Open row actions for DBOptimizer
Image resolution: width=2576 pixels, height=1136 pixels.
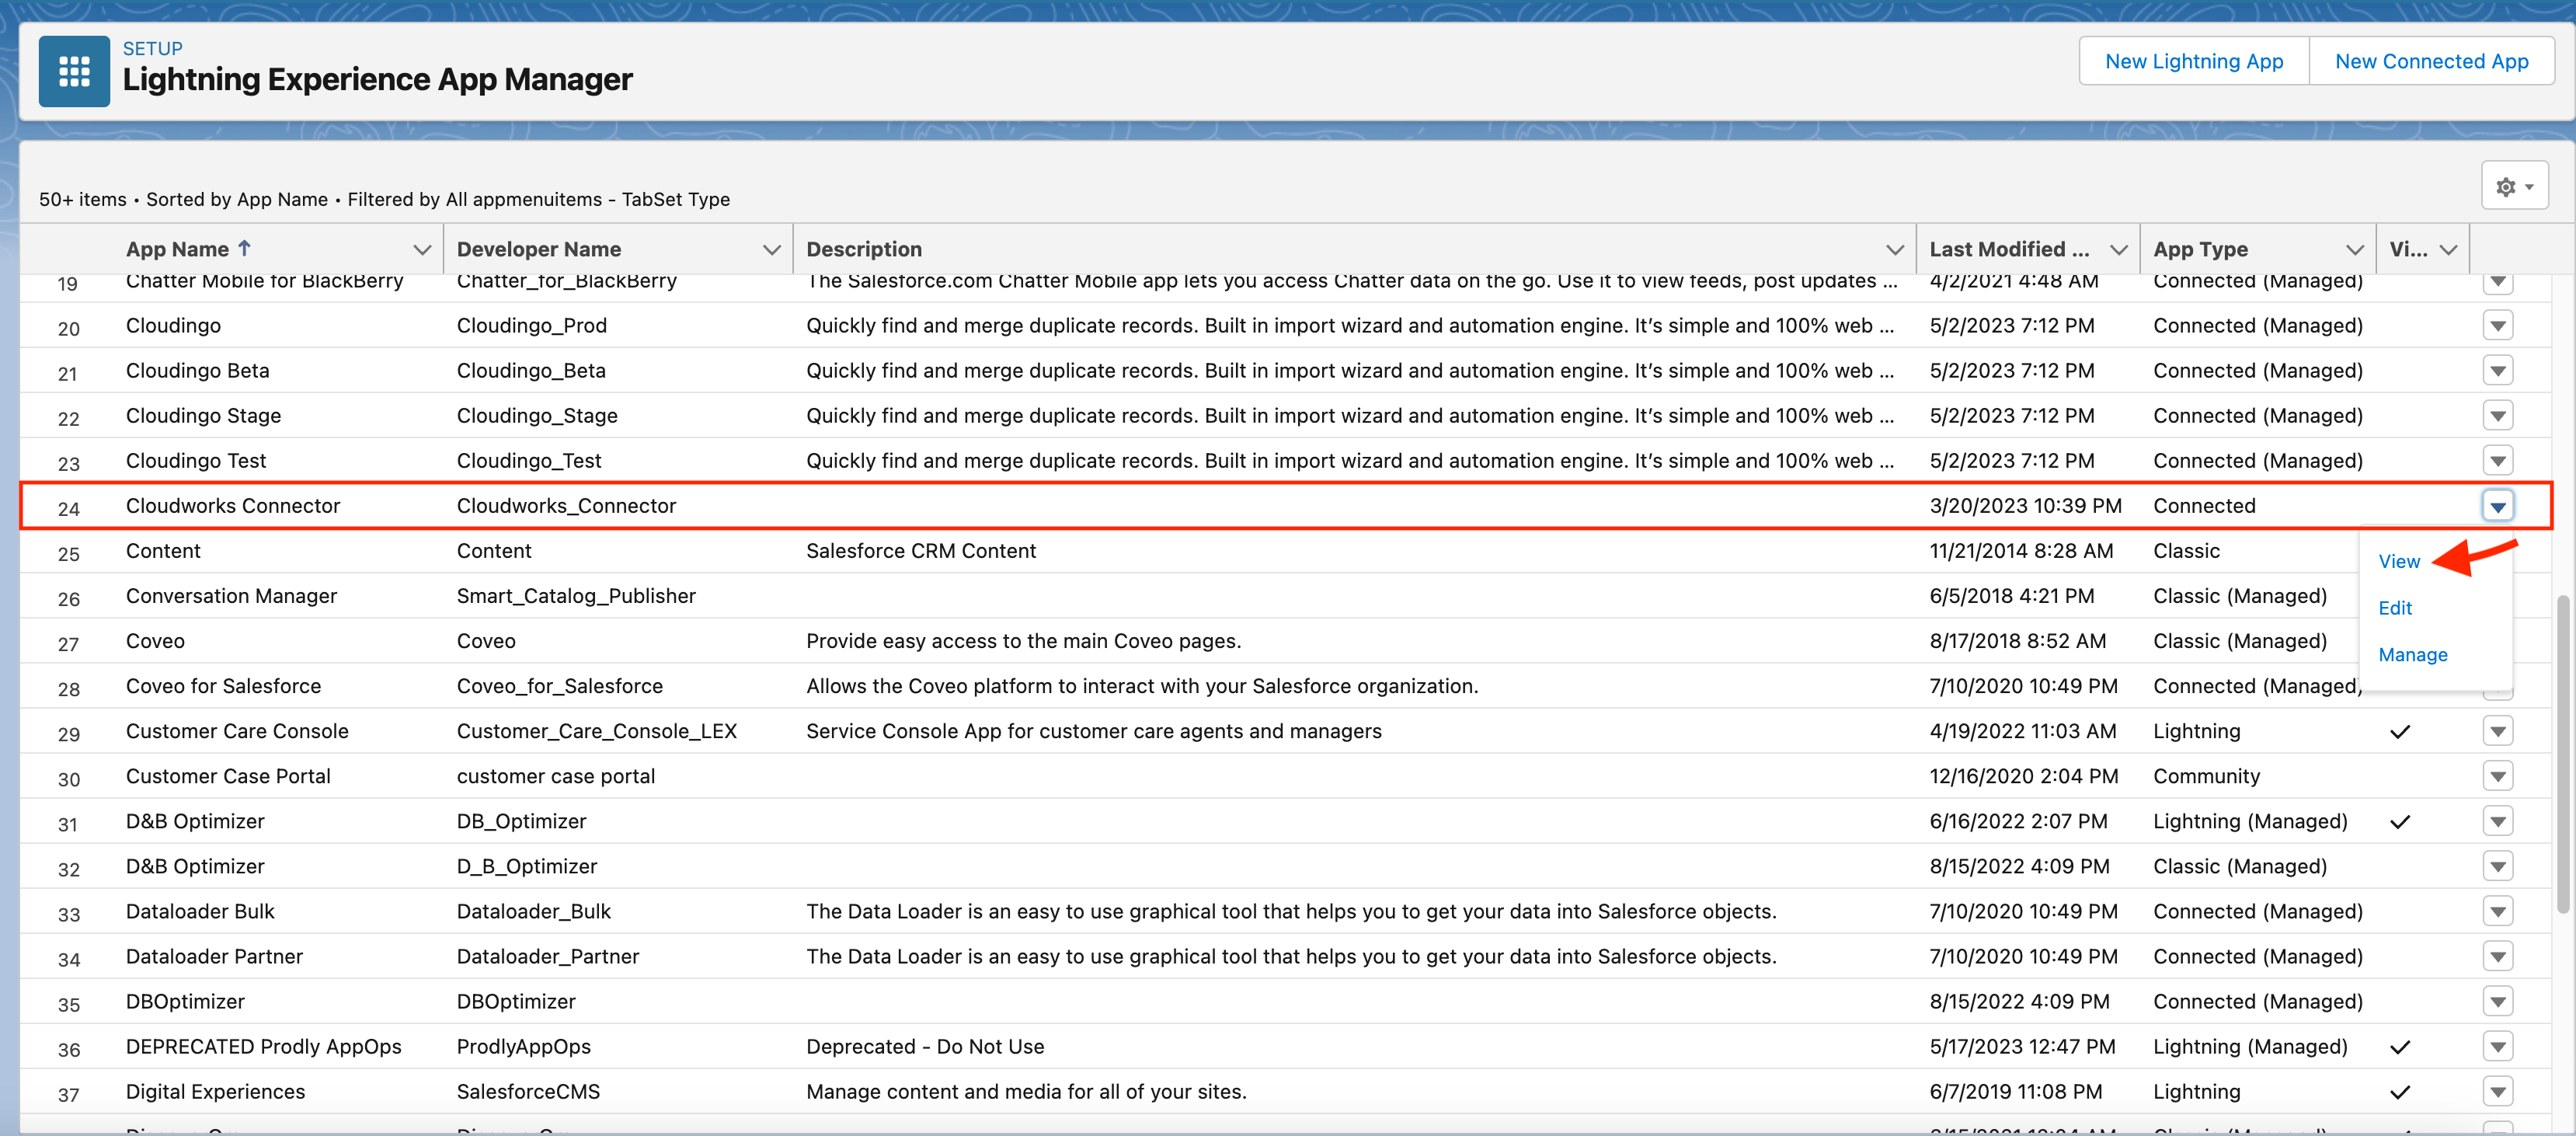click(2497, 1001)
